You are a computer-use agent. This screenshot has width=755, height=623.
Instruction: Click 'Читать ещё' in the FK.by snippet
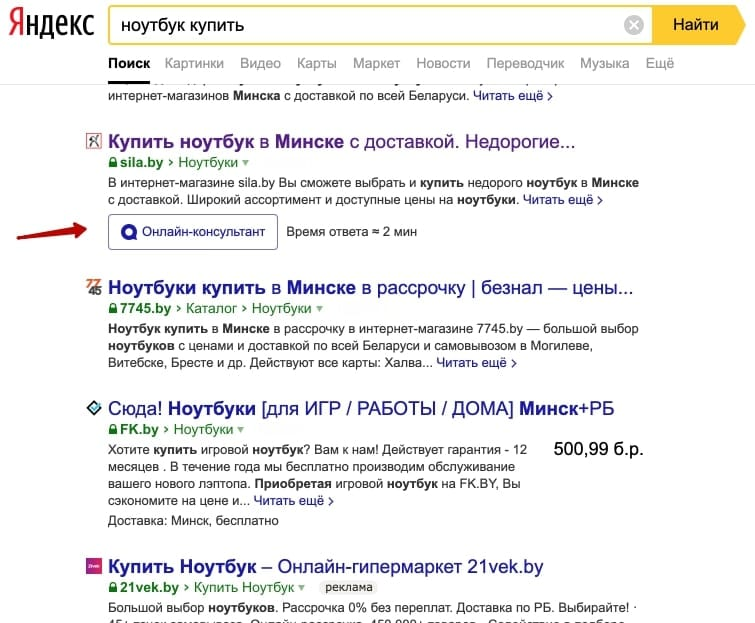(x=293, y=501)
